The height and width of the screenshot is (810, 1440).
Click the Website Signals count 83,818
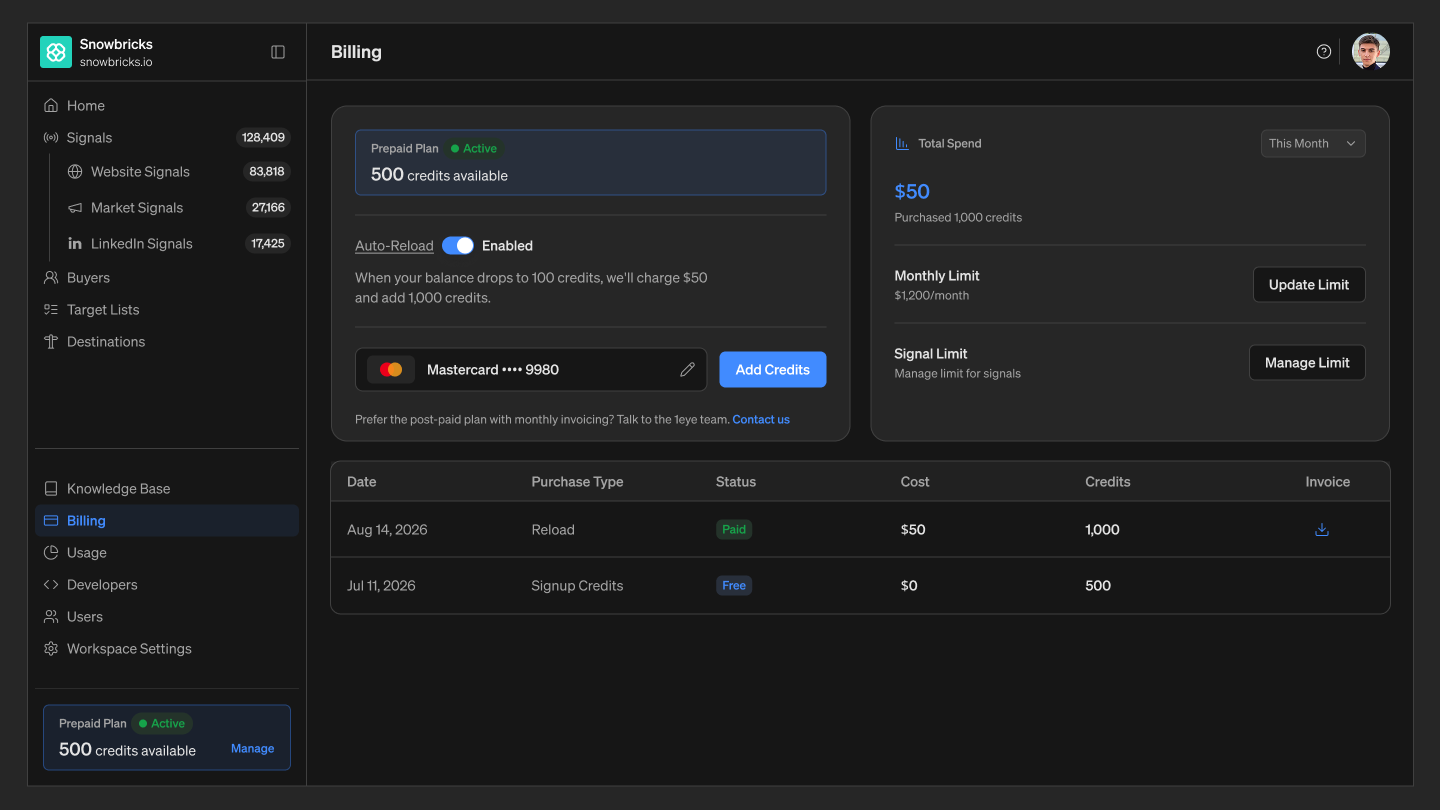click(267, 172)
